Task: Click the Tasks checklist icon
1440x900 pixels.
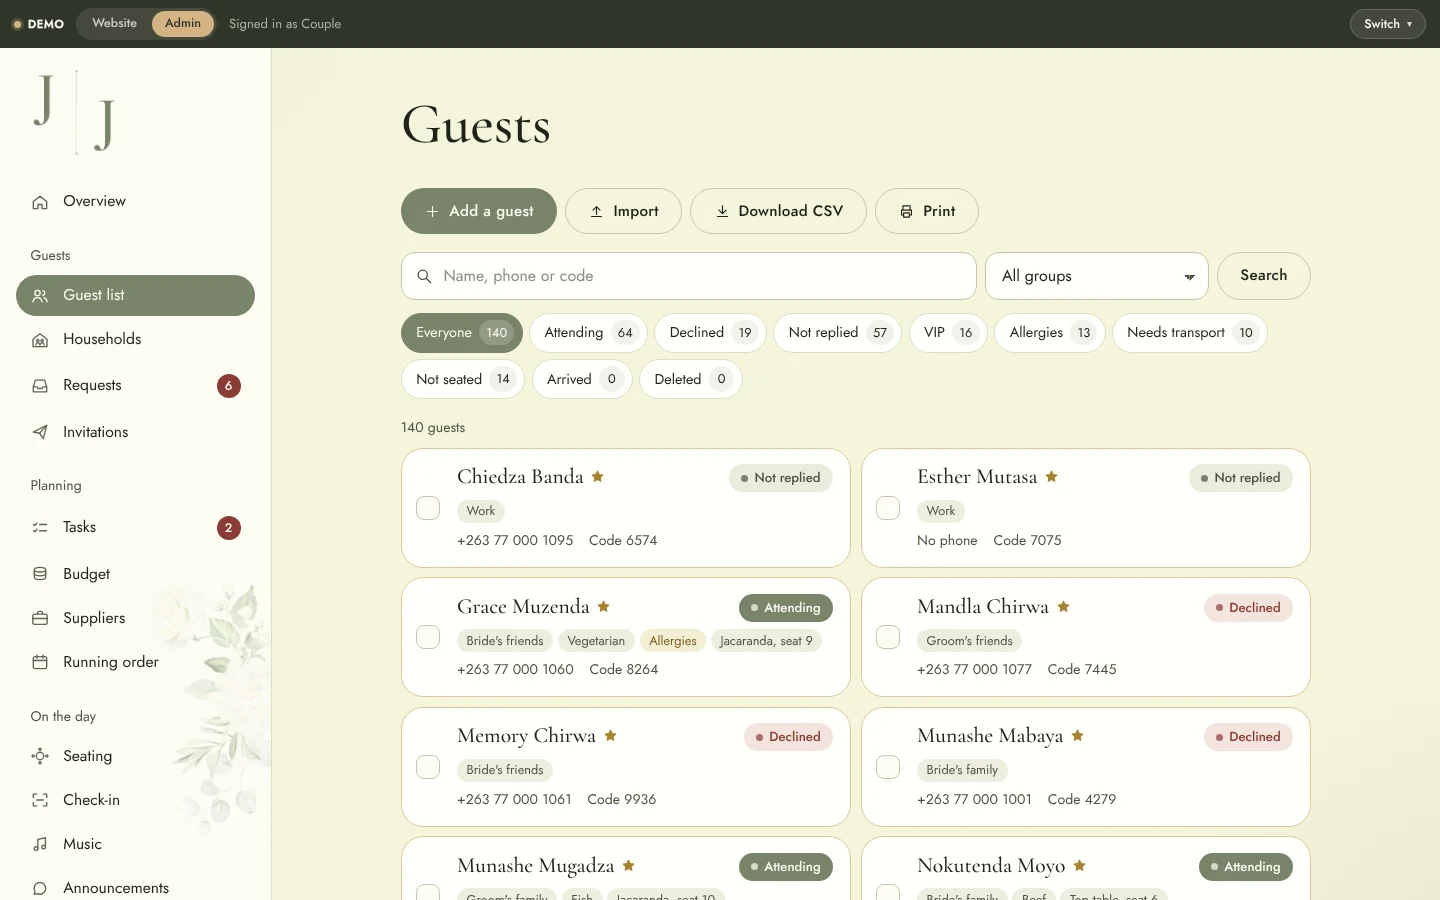Action: pos(40,528)
